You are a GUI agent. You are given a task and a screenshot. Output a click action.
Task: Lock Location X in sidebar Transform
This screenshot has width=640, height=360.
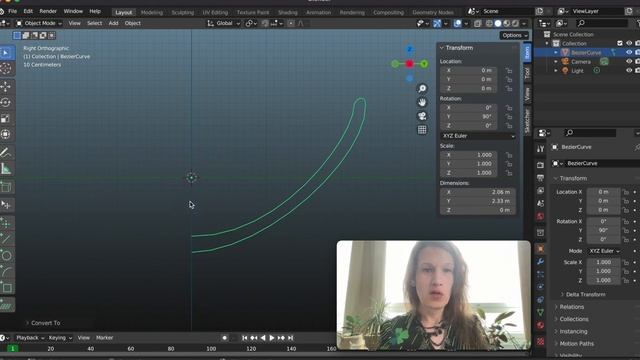pyautogui.click(x=509, y=71)
